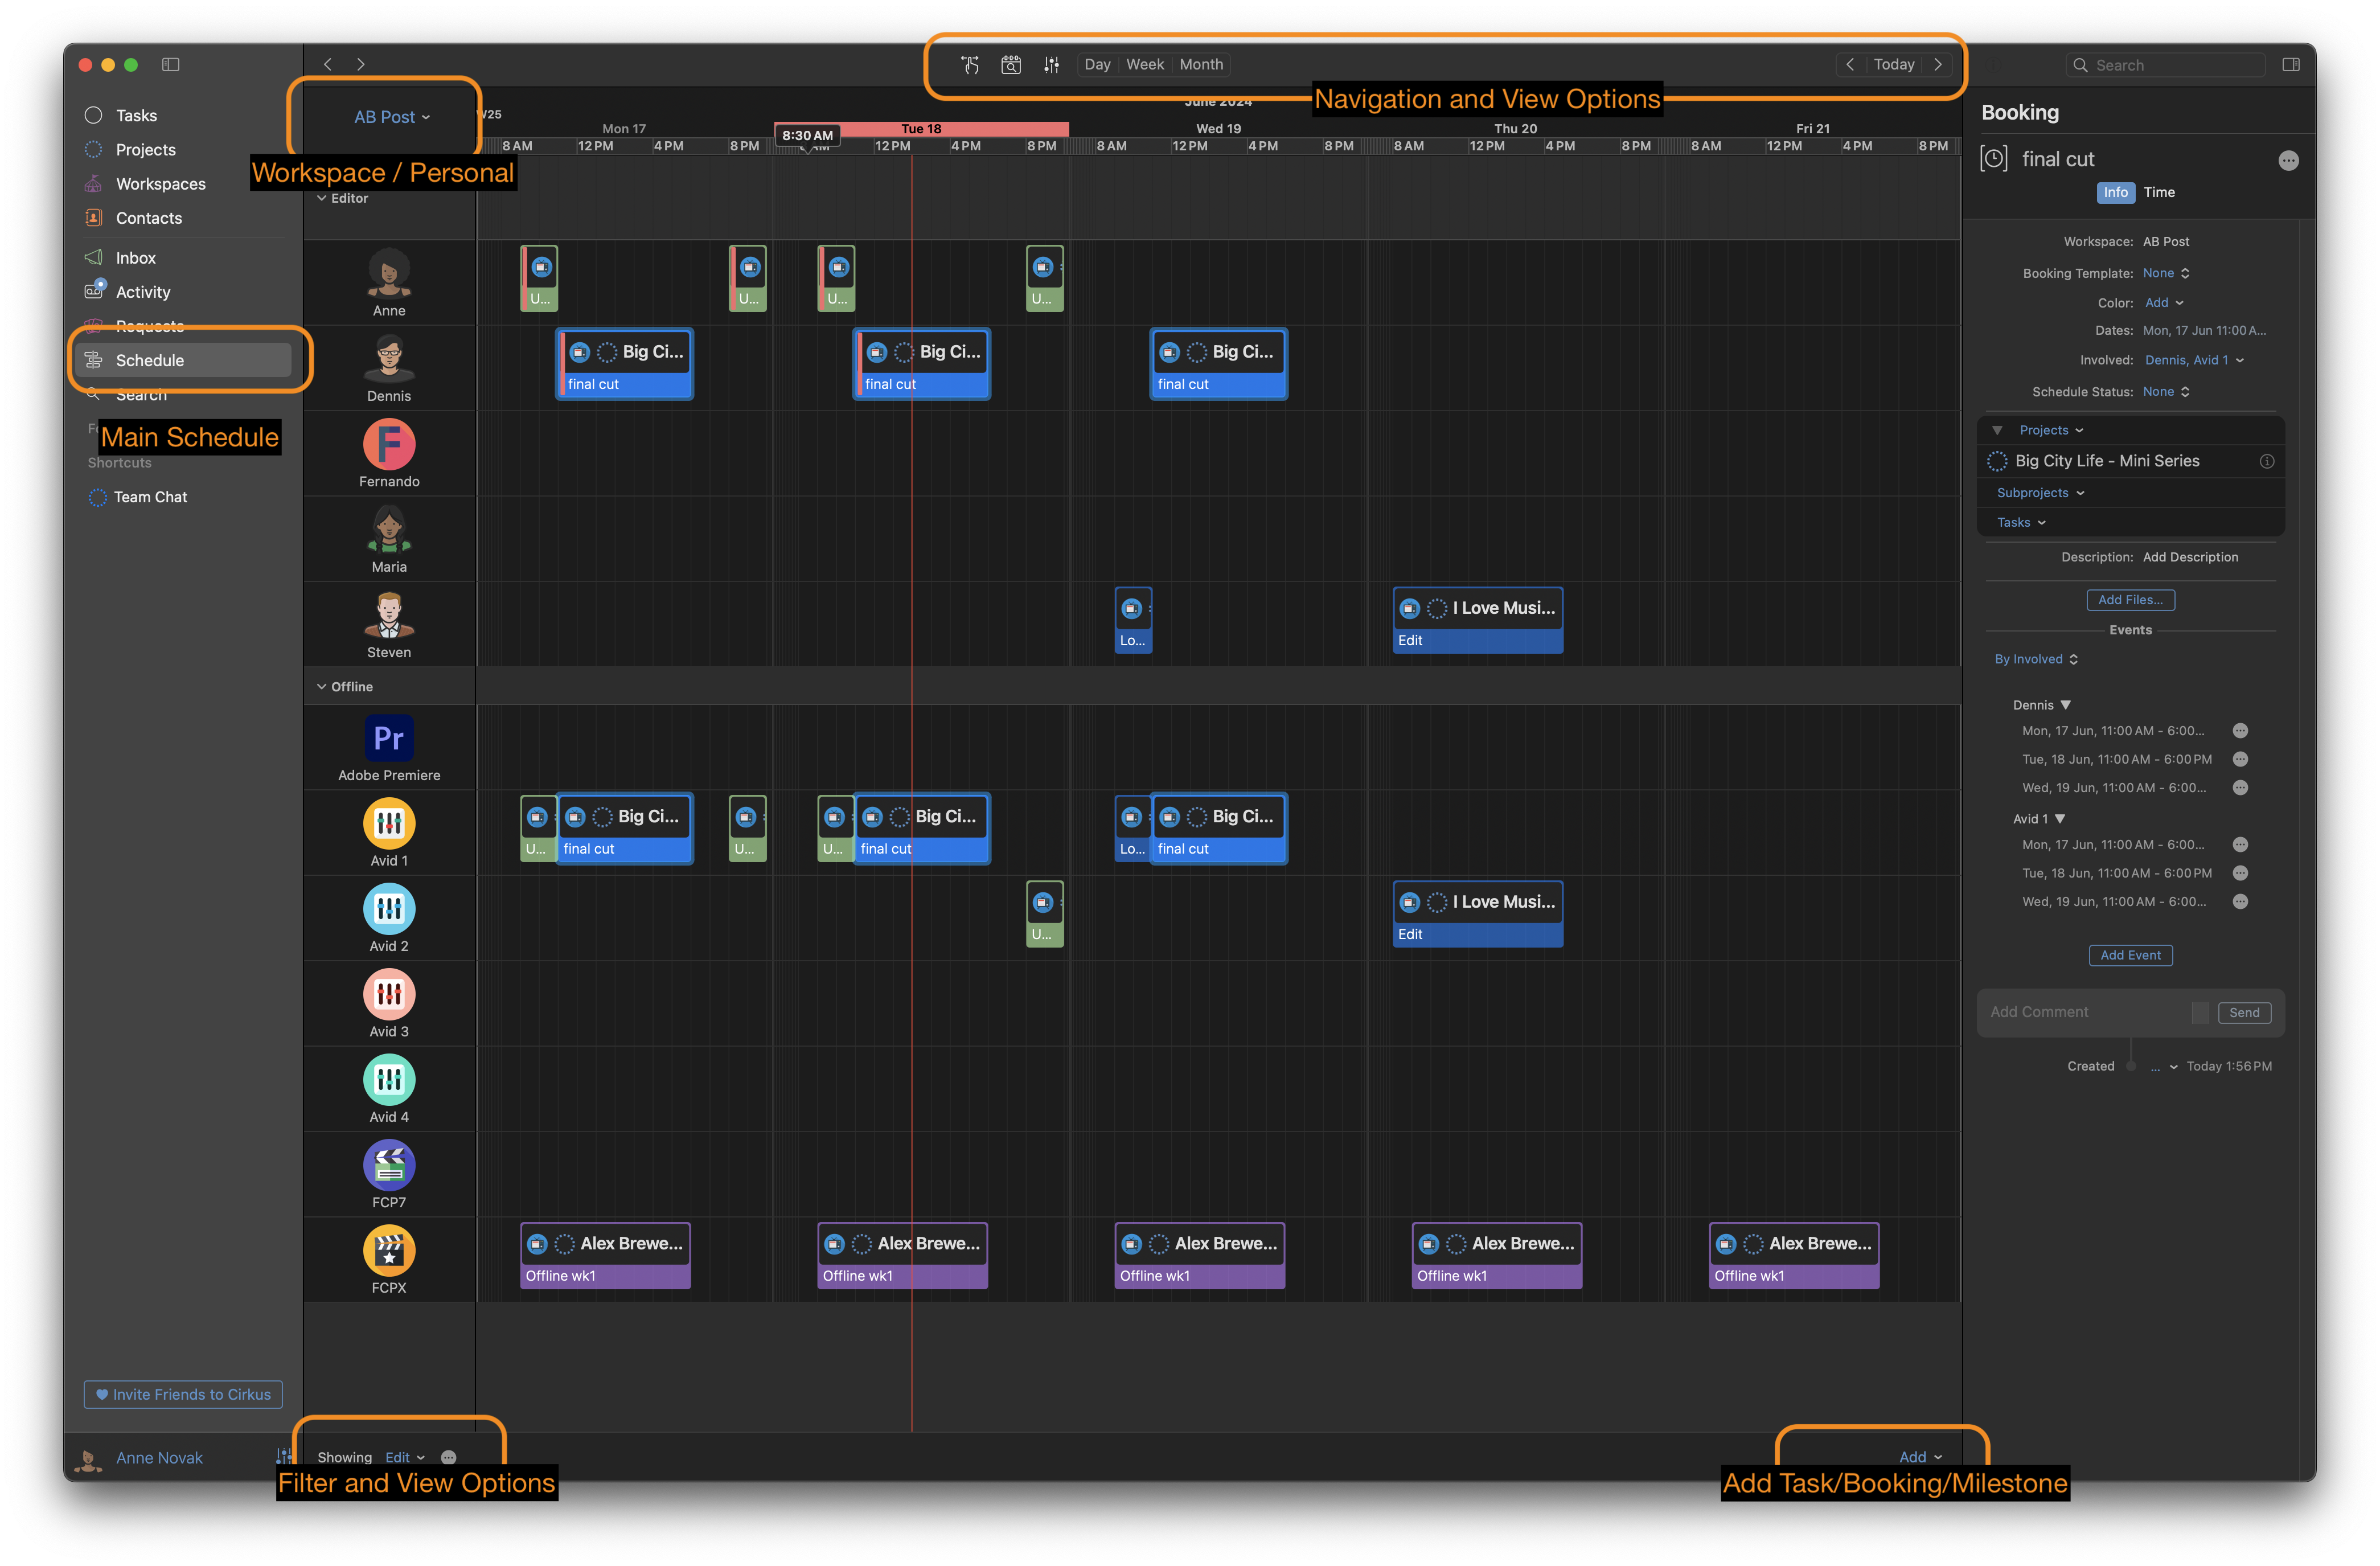This screenshot has height=1566, width=2380.
Task: Collapse the Editor resource group
Action: coord(322,198)
